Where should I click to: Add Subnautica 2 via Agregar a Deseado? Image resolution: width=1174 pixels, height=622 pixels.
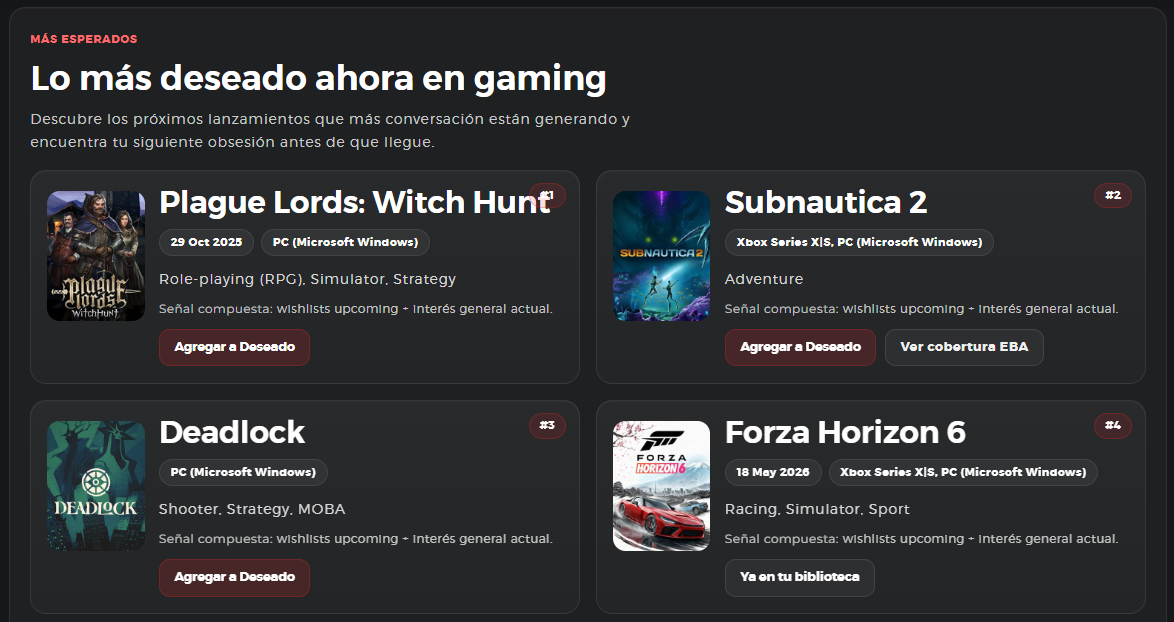click(x=800, y=347)
